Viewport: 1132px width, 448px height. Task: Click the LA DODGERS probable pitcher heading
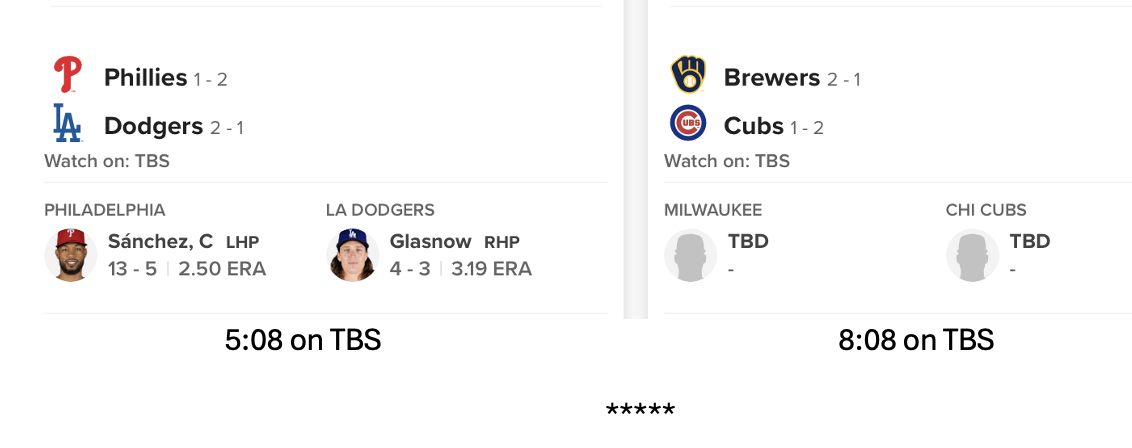(x=380, y=210)
